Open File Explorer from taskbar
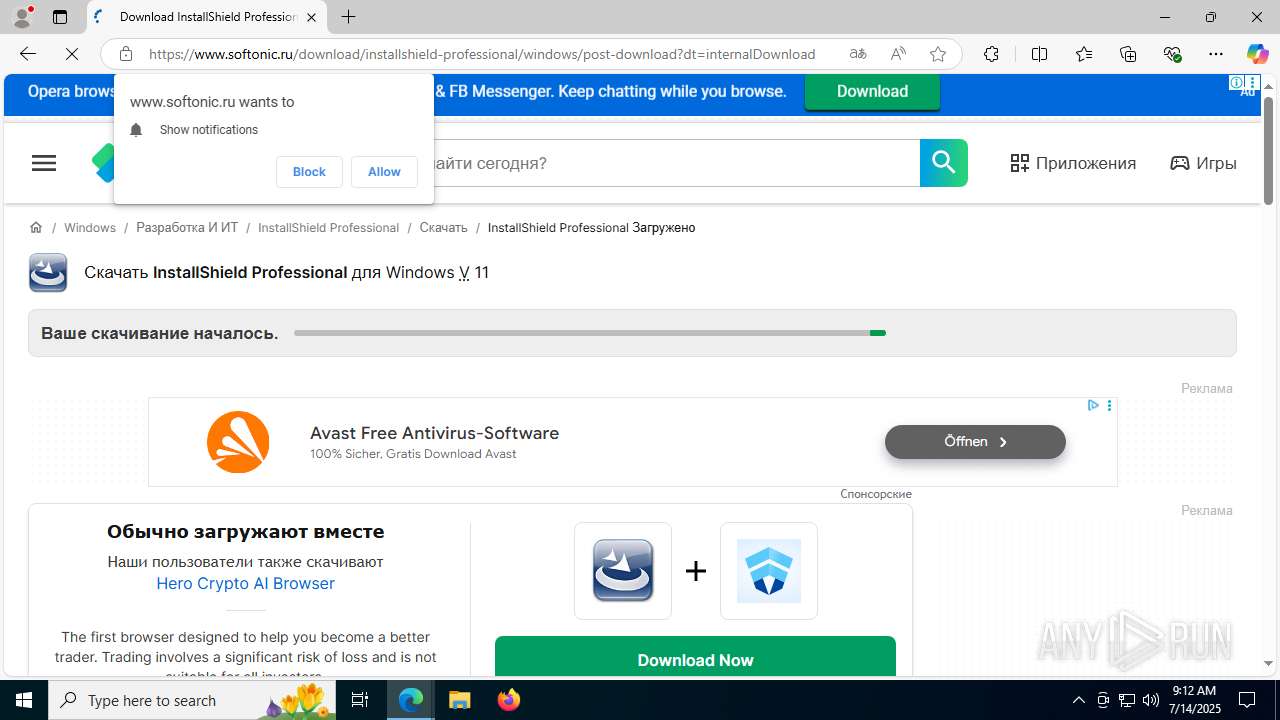This screenshot has height=720, width=1280. (459, 700)
